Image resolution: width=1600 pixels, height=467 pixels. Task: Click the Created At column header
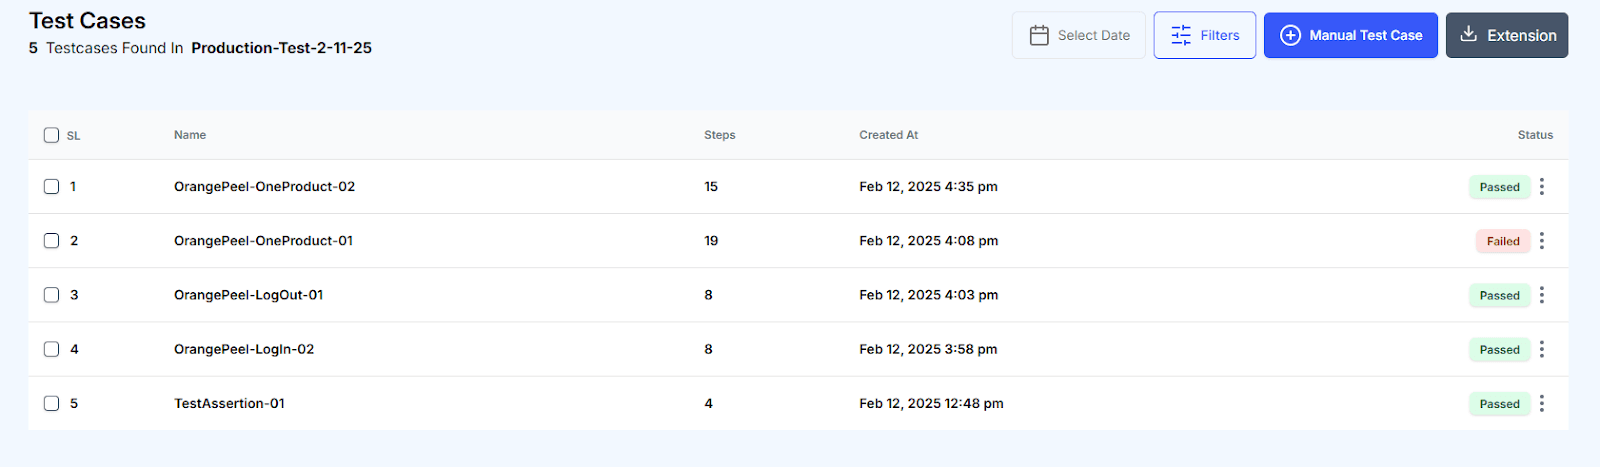[888, 135]
